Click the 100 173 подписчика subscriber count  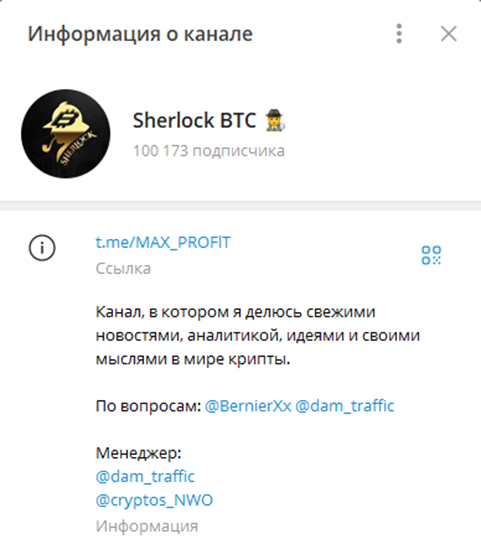tap(209, 151)
